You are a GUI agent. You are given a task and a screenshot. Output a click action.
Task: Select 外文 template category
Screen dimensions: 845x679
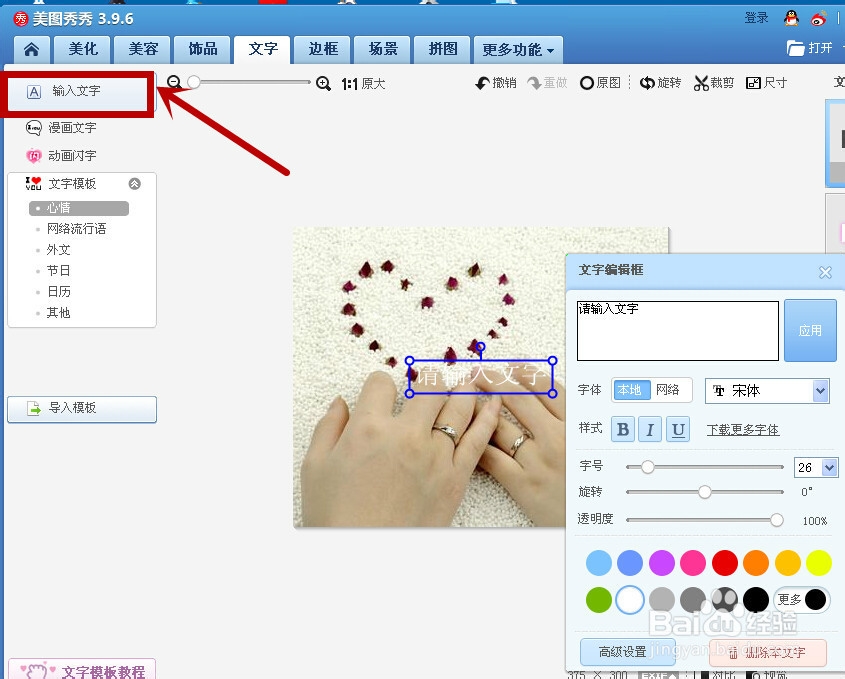pos(58,250)
